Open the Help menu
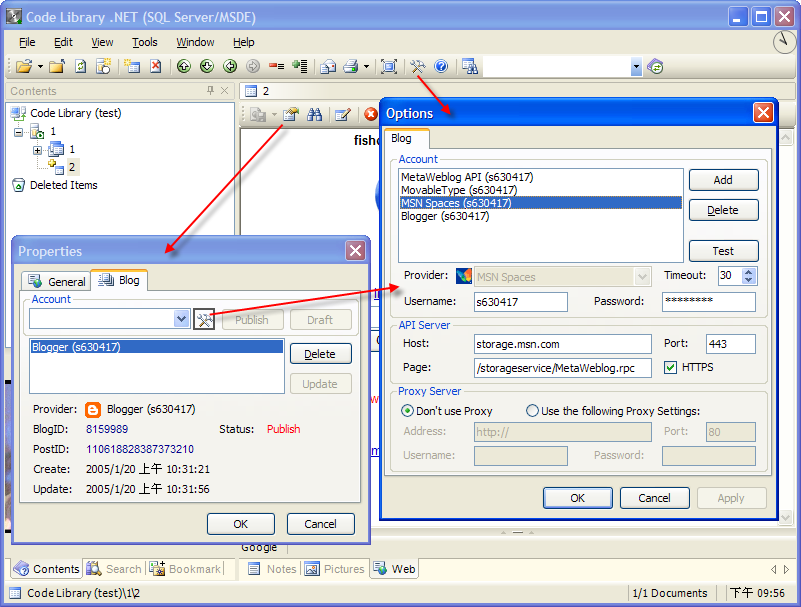This screenshot has width=801, height=607. [x=244, y=42]
